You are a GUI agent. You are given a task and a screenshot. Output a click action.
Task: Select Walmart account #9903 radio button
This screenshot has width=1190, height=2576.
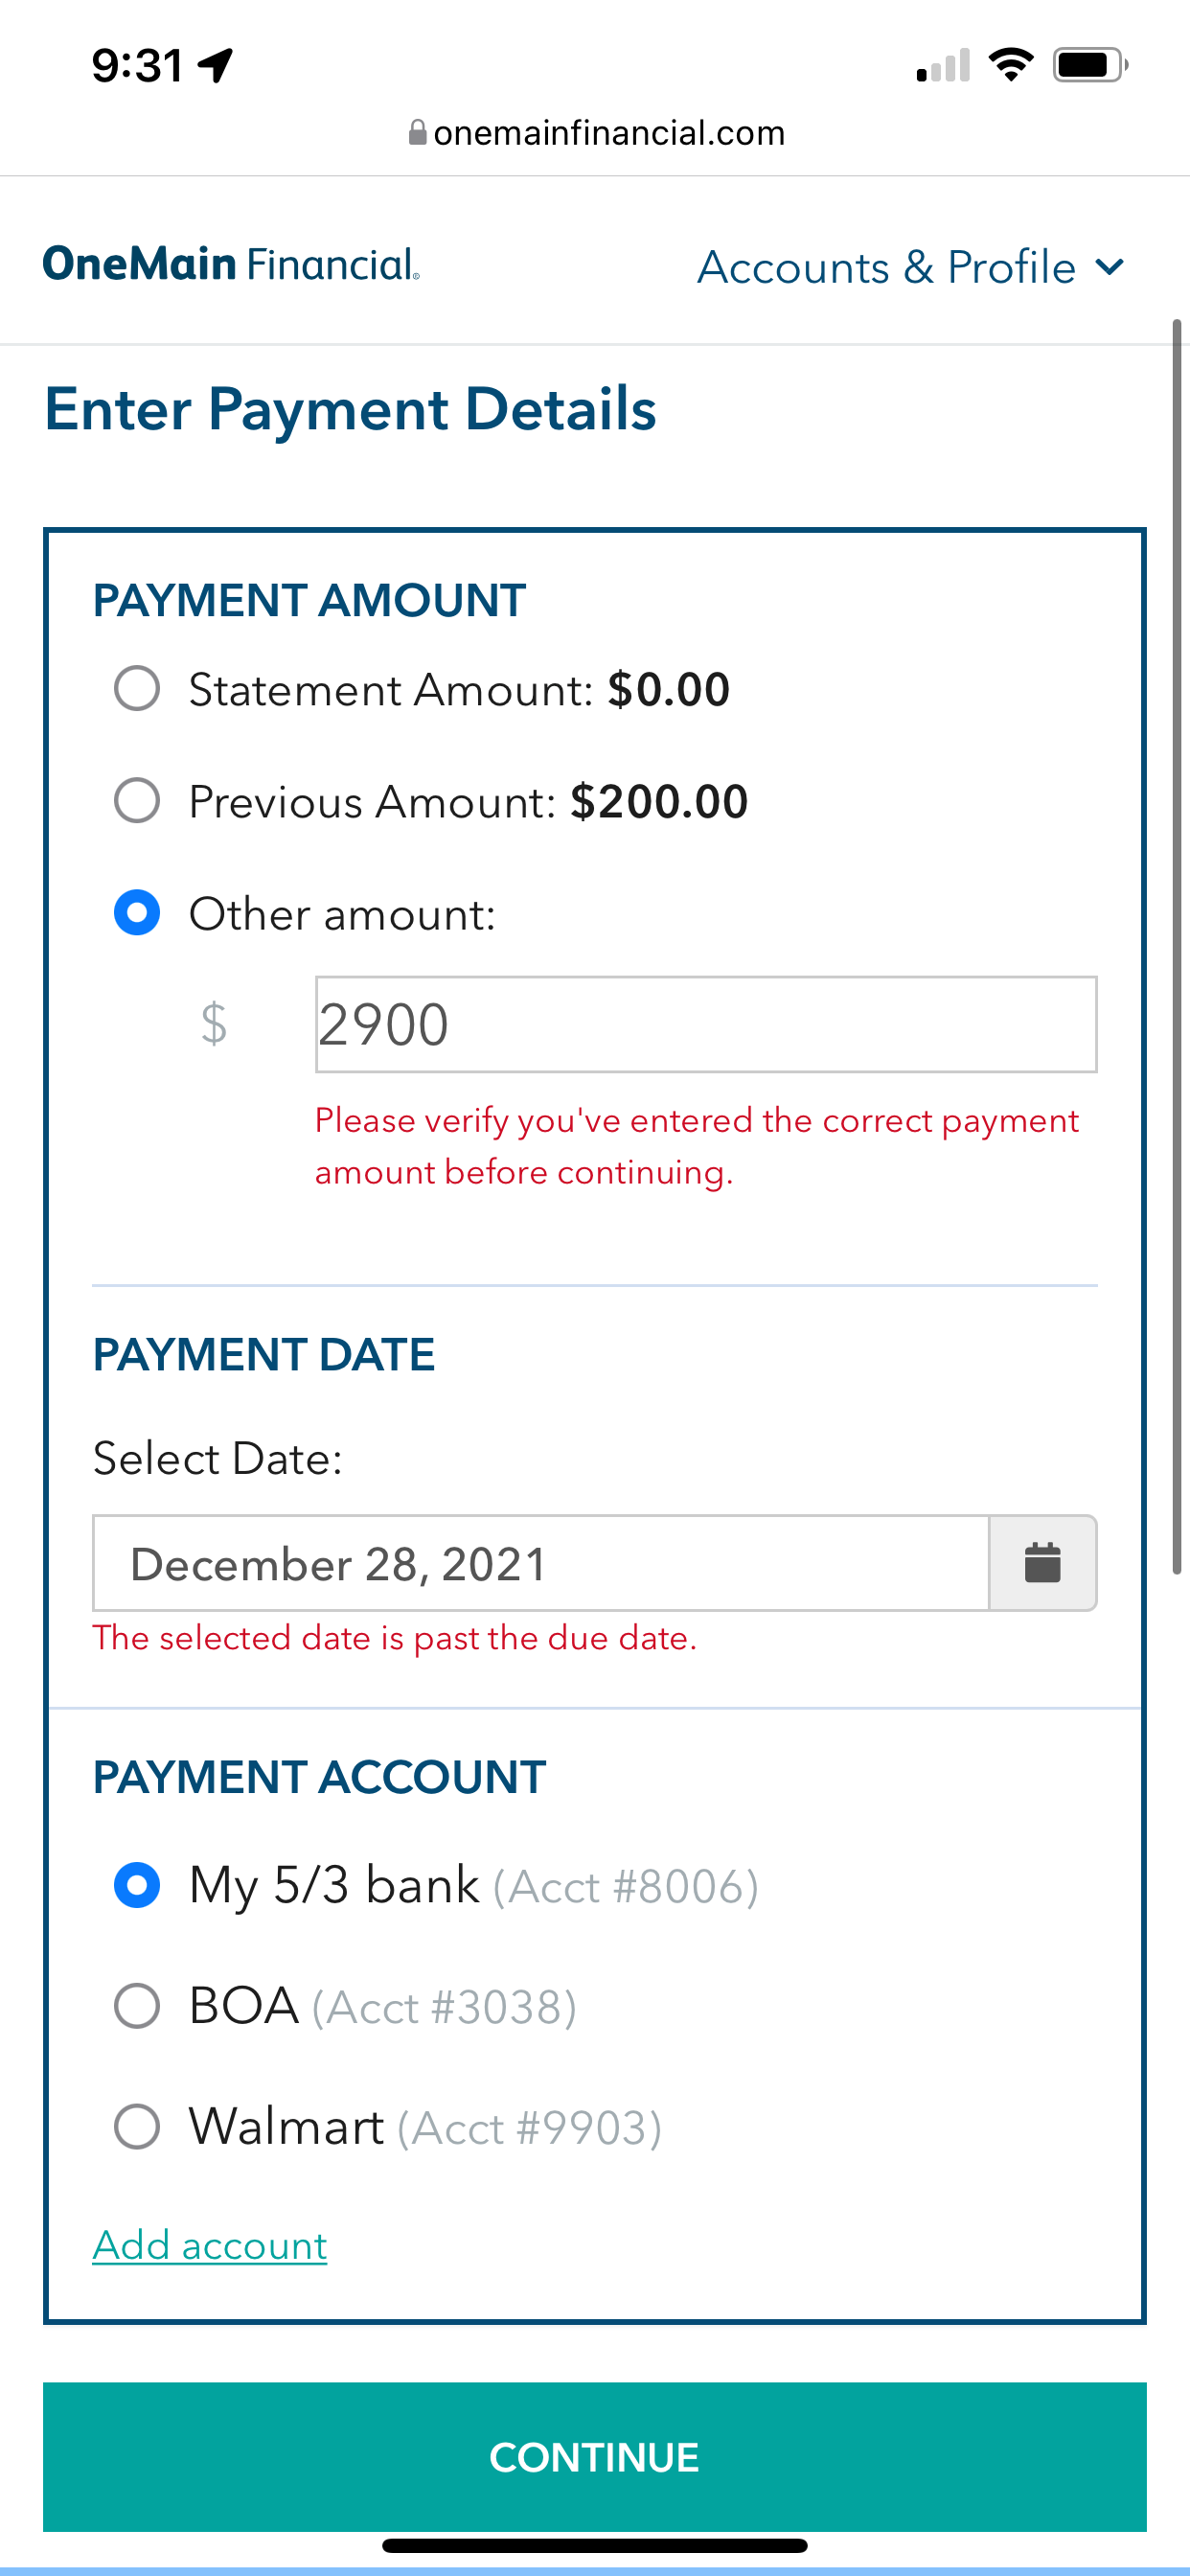click(137, 2126)
